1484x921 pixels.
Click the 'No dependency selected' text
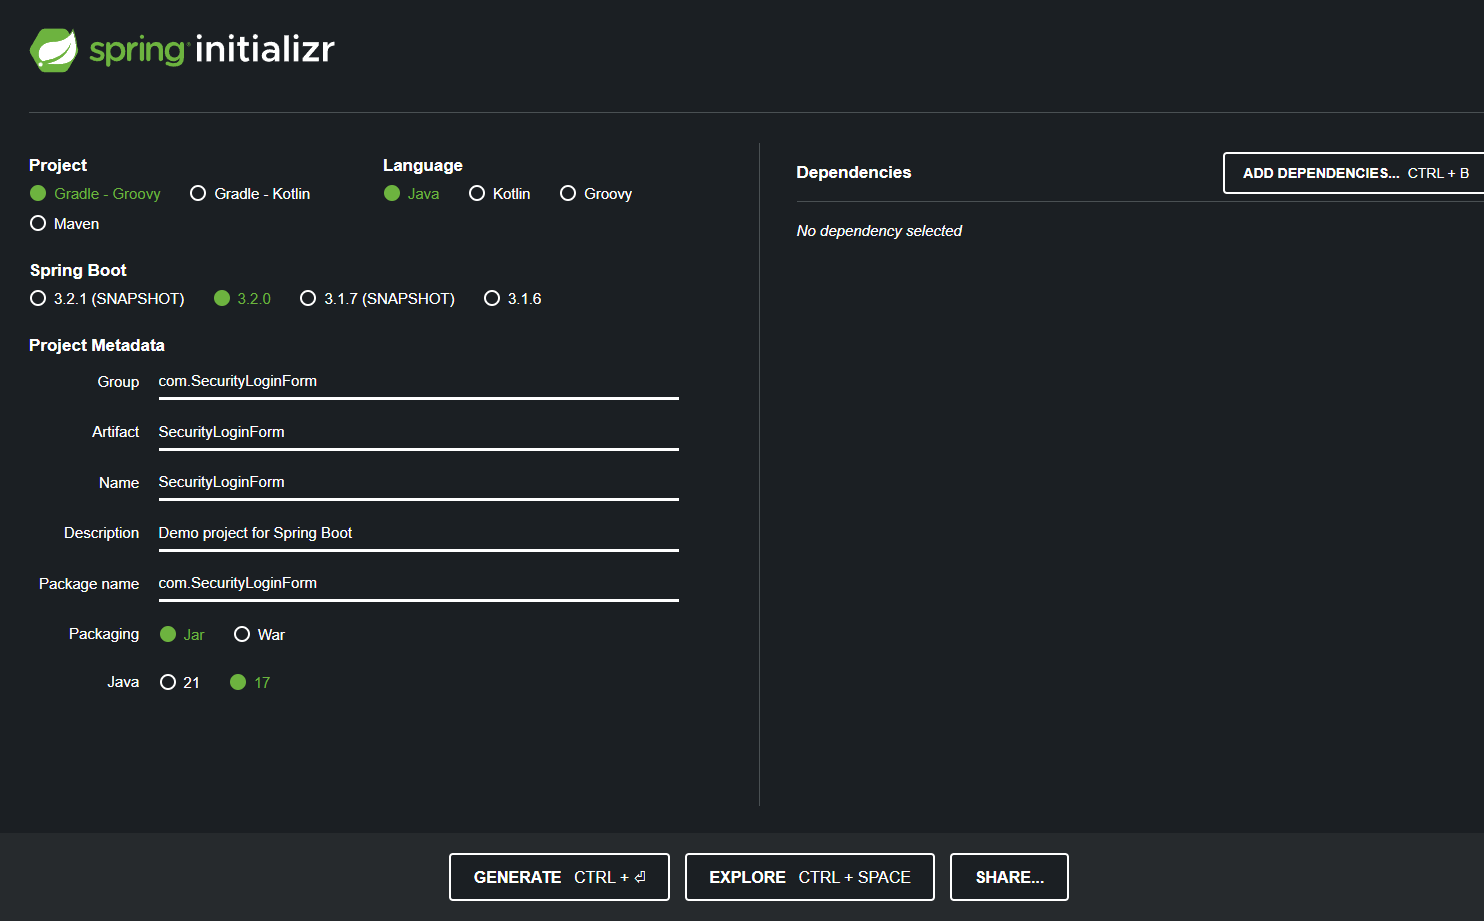879,231
